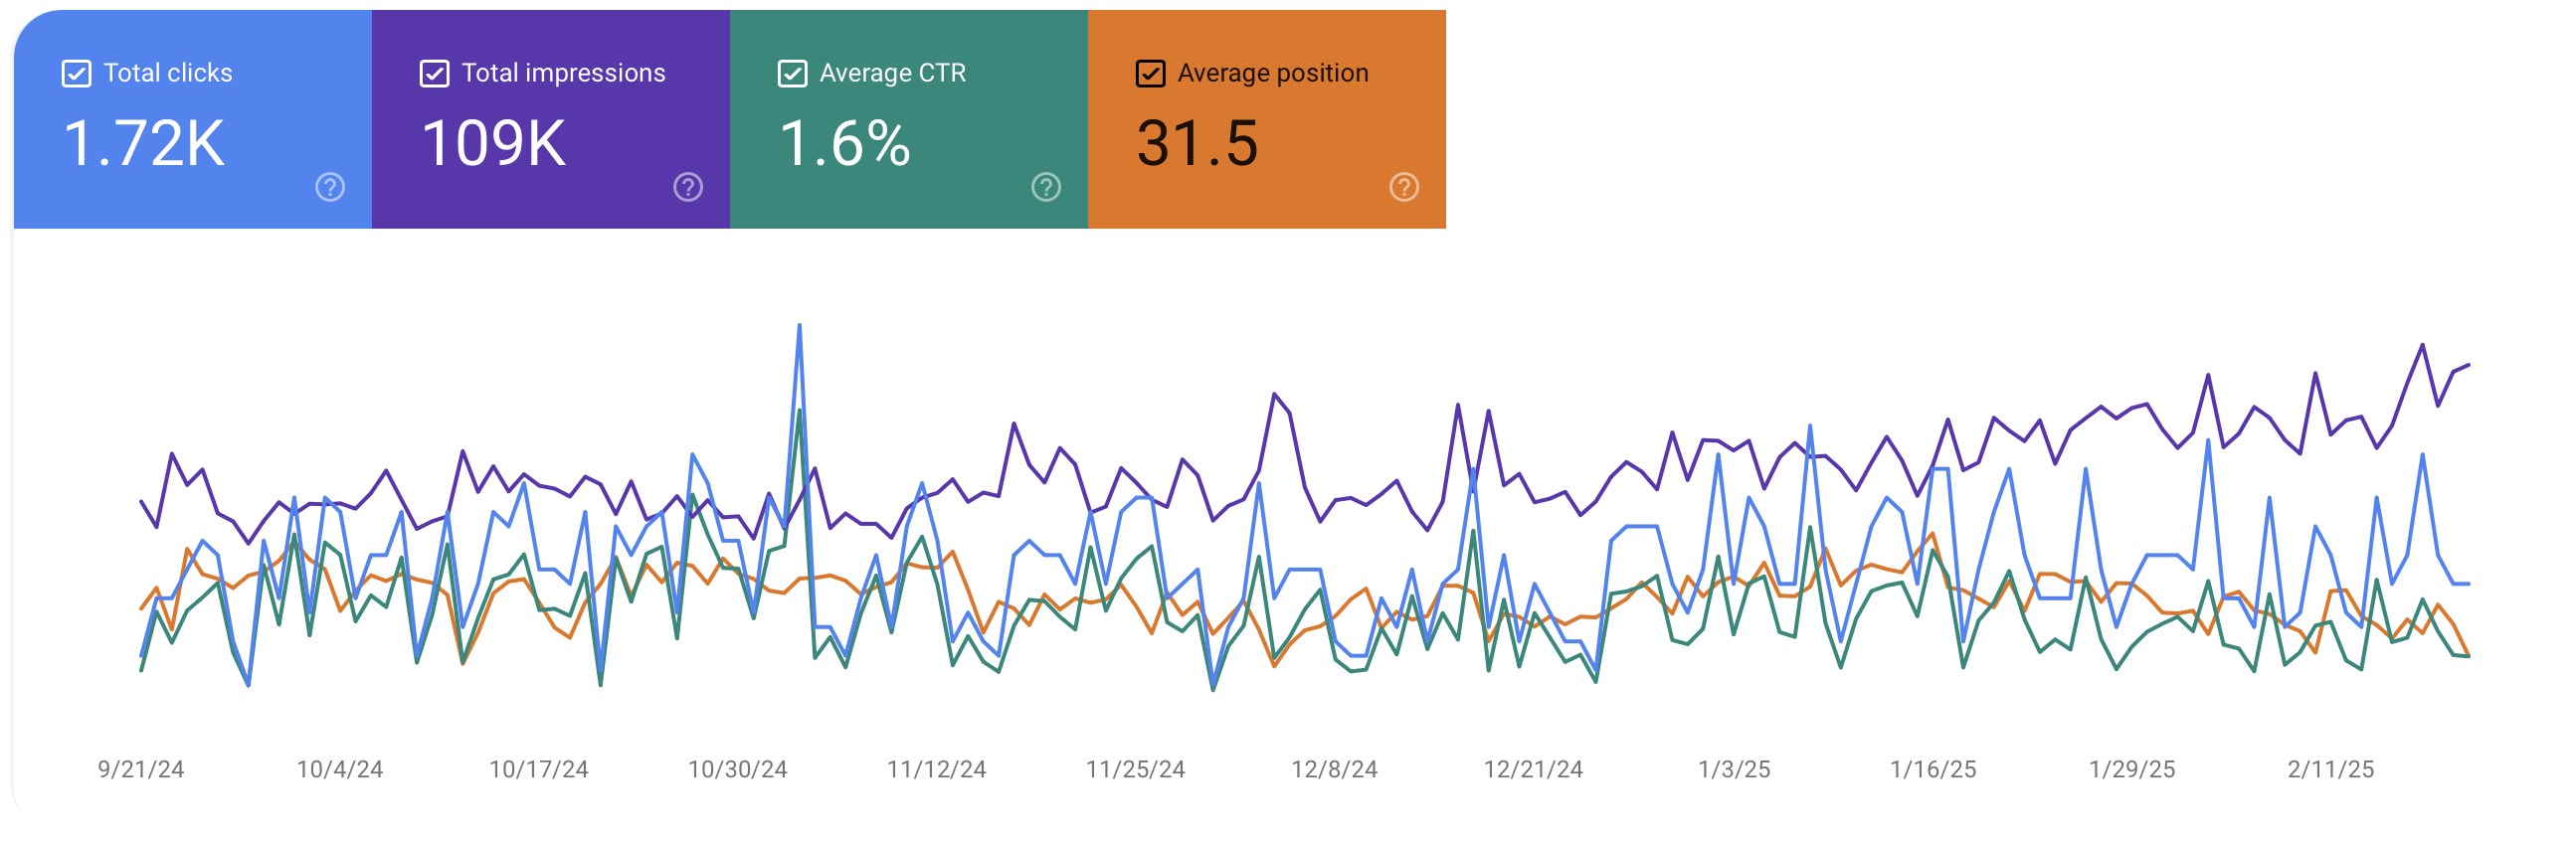2576x845 pixels.
Task: Click the 12/8/24 date label
Action: click(1334, 769)
